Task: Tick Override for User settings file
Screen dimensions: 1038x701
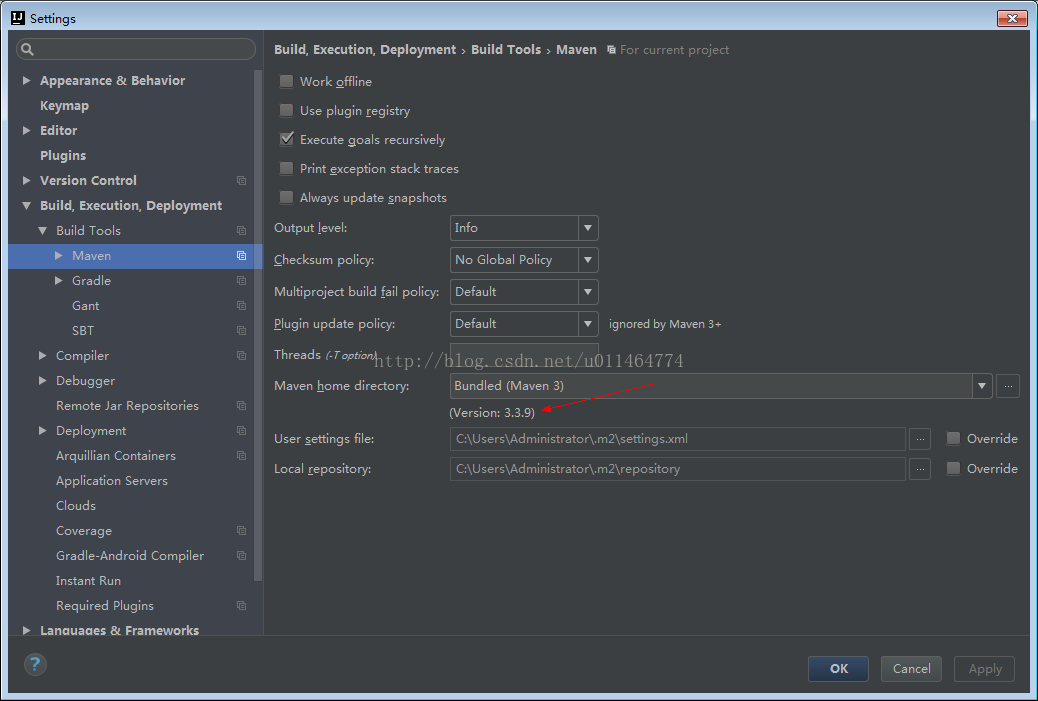Action: pyautogui.click(x=953, y=438)
